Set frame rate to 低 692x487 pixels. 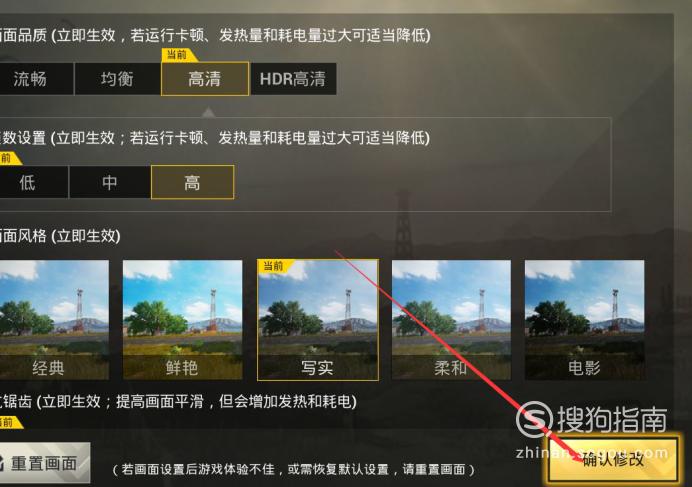[x=33, y=182]
